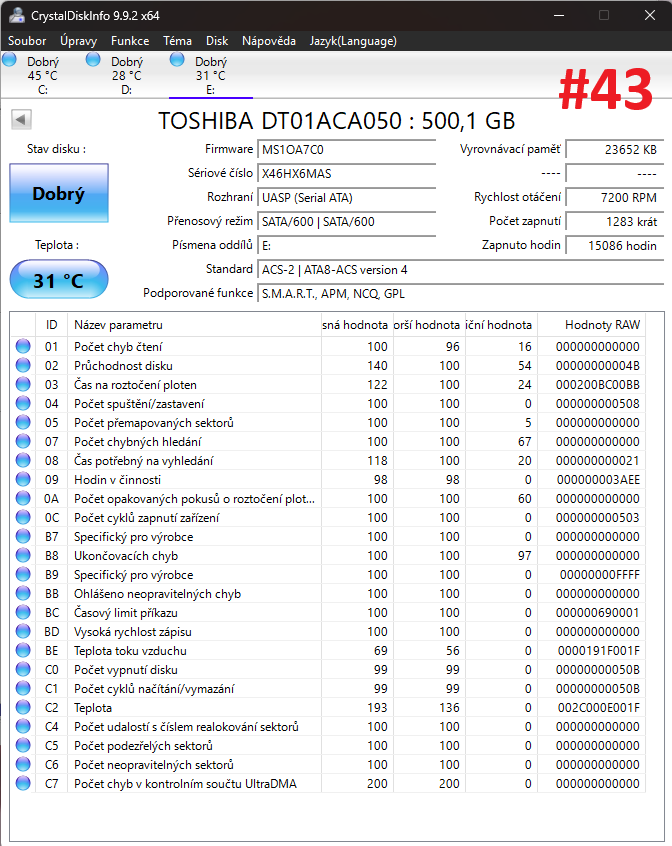Click status icon for row ID C4

[x=23, y=726]
